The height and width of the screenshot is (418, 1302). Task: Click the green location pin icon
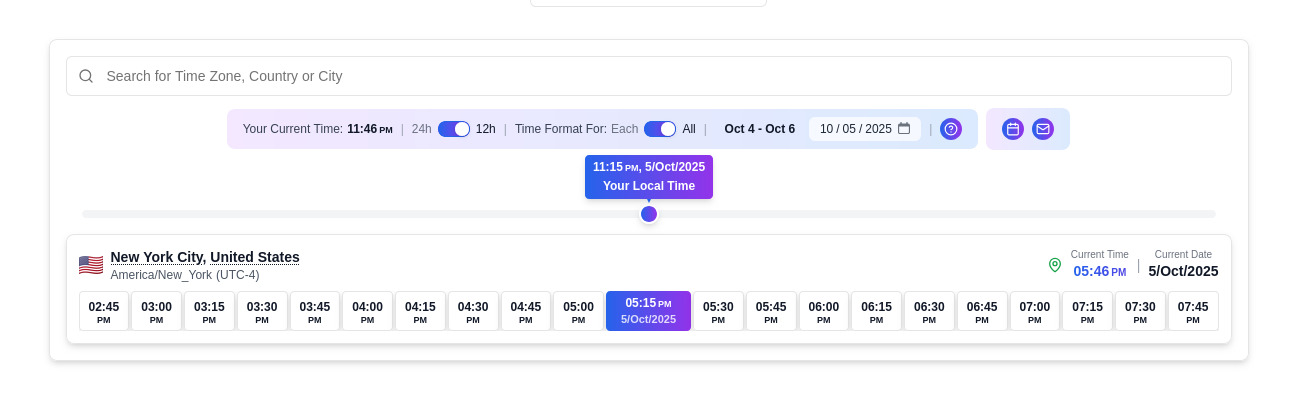pos(1054,265)
